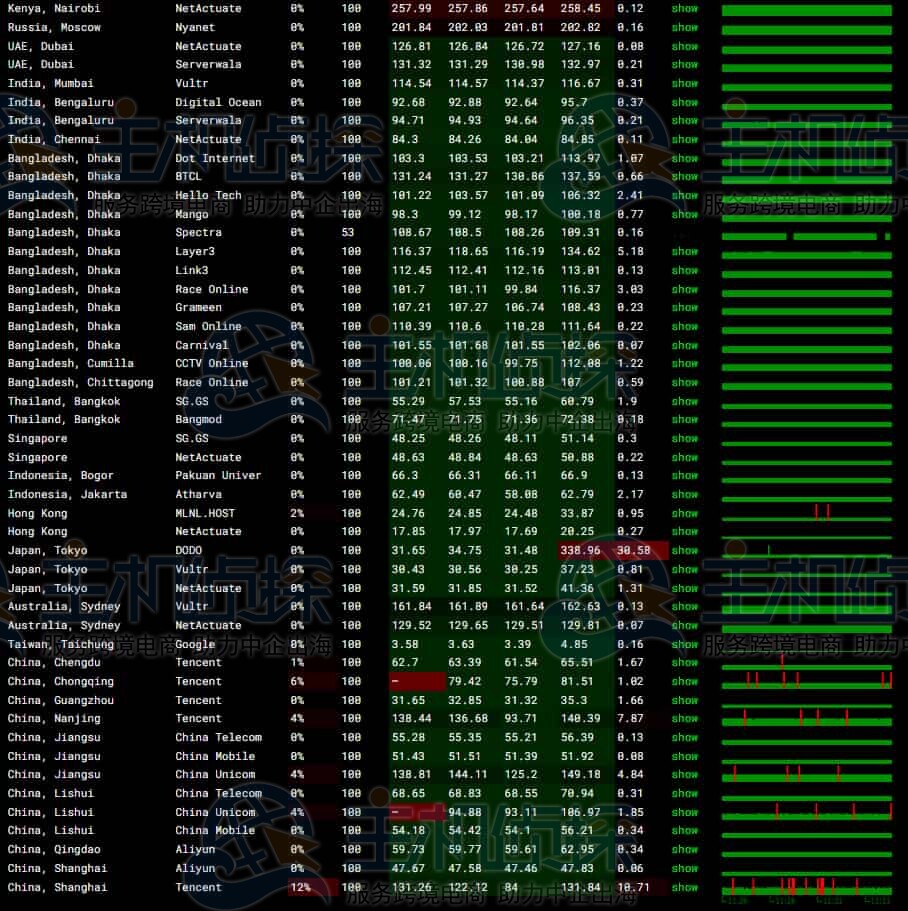
Task: Click show for Taiwan, Taichung Google row
Action: click(x=684, y=644)
